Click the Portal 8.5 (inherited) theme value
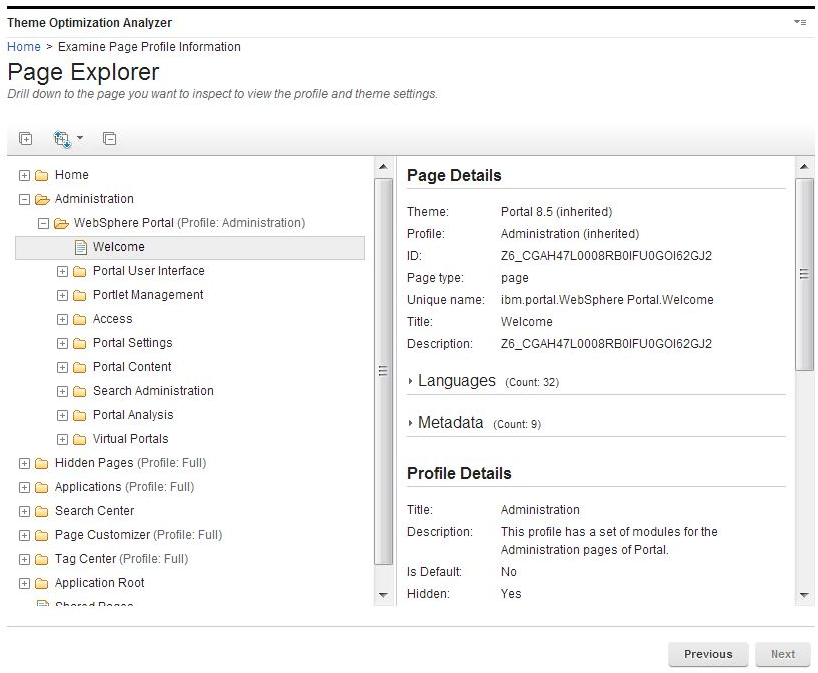This screenshot has height=673, width=818. pos(557,212)
